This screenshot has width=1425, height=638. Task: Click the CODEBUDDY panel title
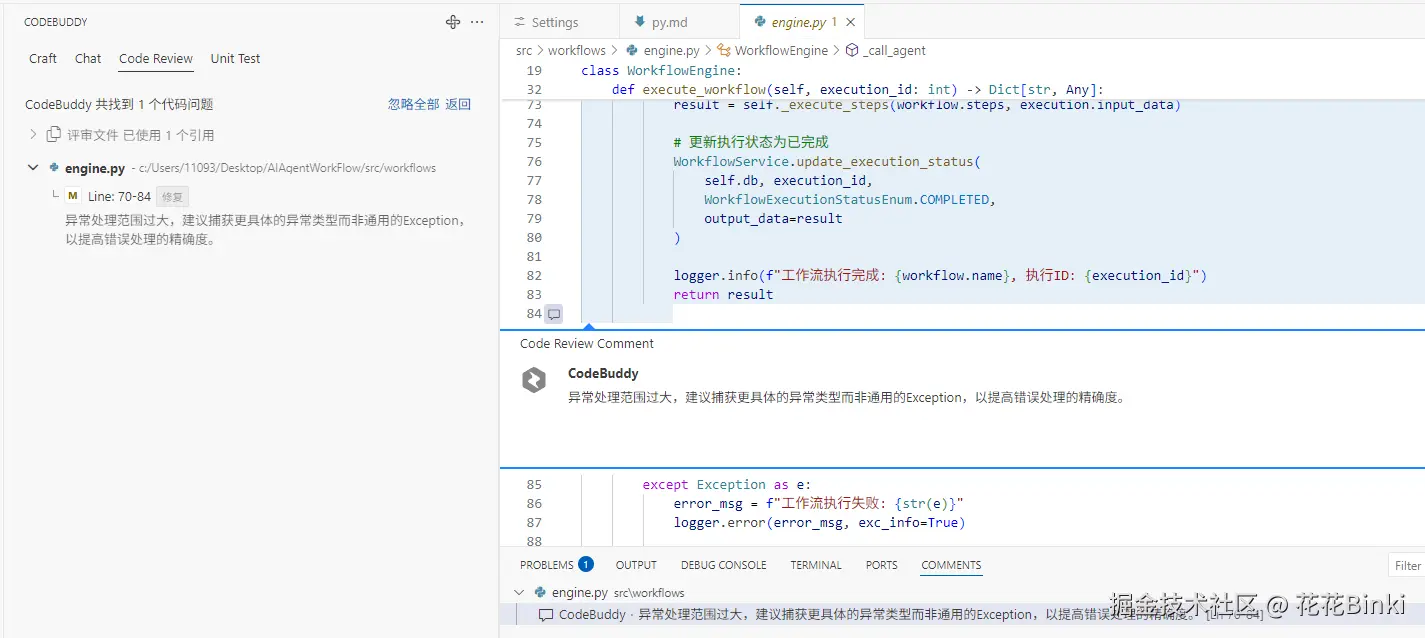[x=55, y=22]
